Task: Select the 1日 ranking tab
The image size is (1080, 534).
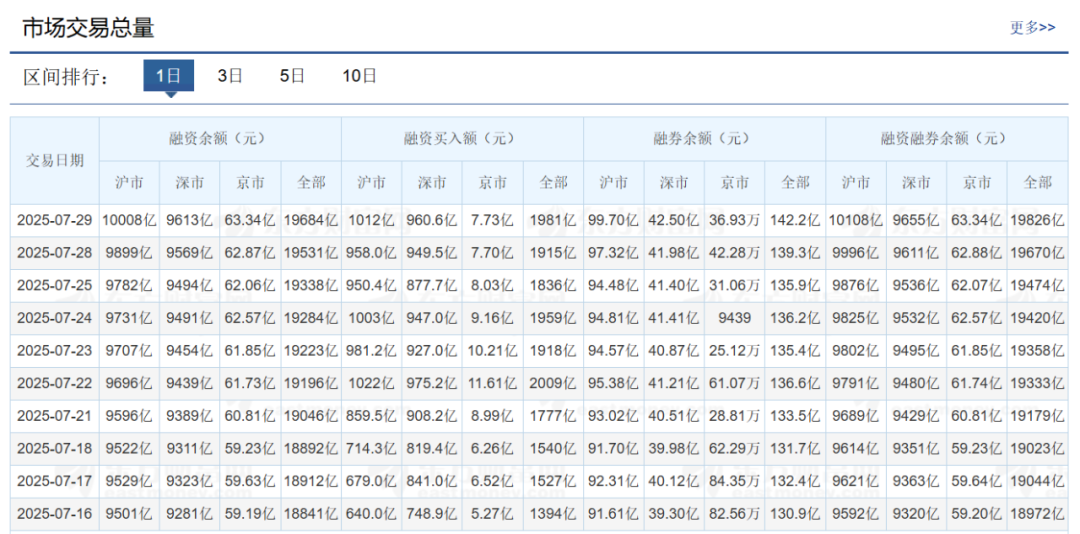Action: pyautogui.click(x=168, y=75)
